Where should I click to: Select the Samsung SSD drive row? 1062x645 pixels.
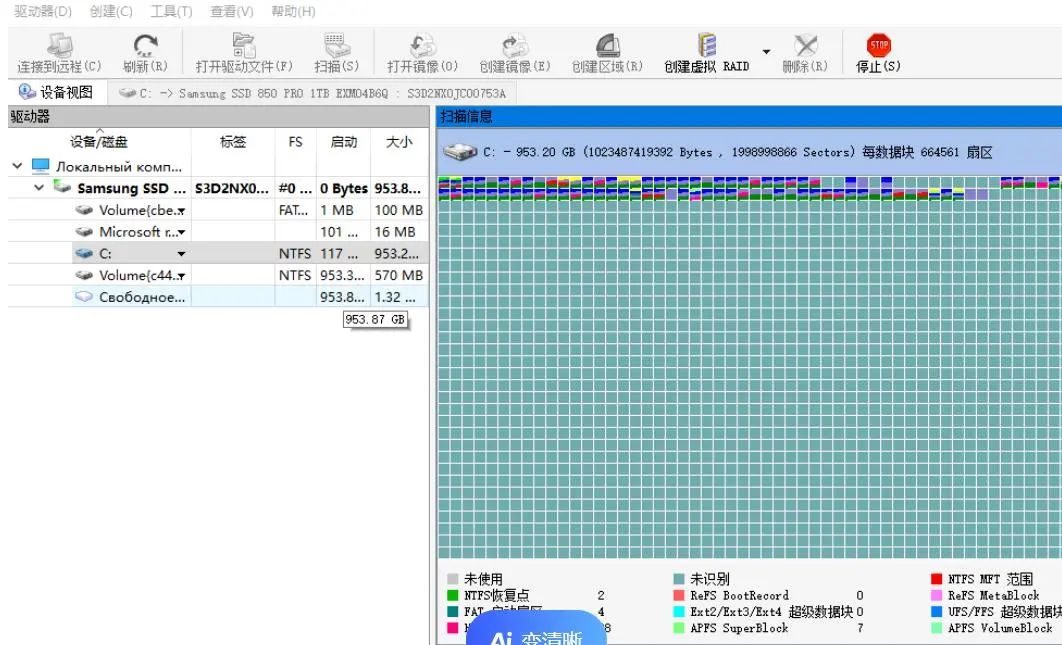[x=218, y=188]
